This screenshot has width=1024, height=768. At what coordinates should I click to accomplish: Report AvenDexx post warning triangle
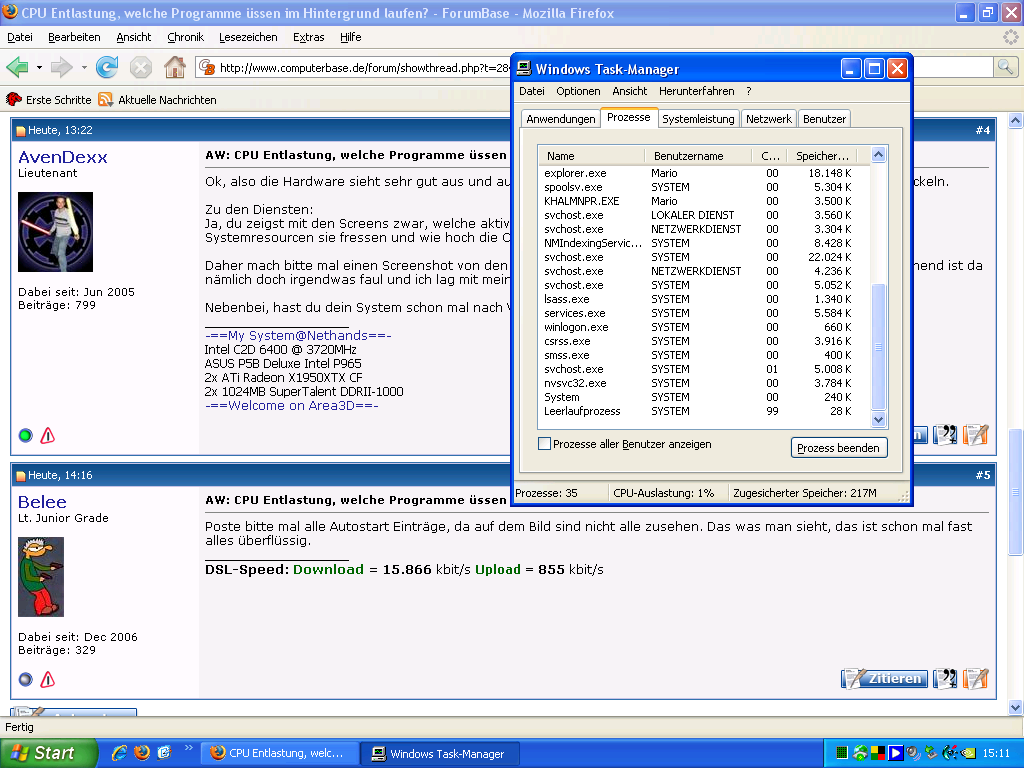coord(48,436)
